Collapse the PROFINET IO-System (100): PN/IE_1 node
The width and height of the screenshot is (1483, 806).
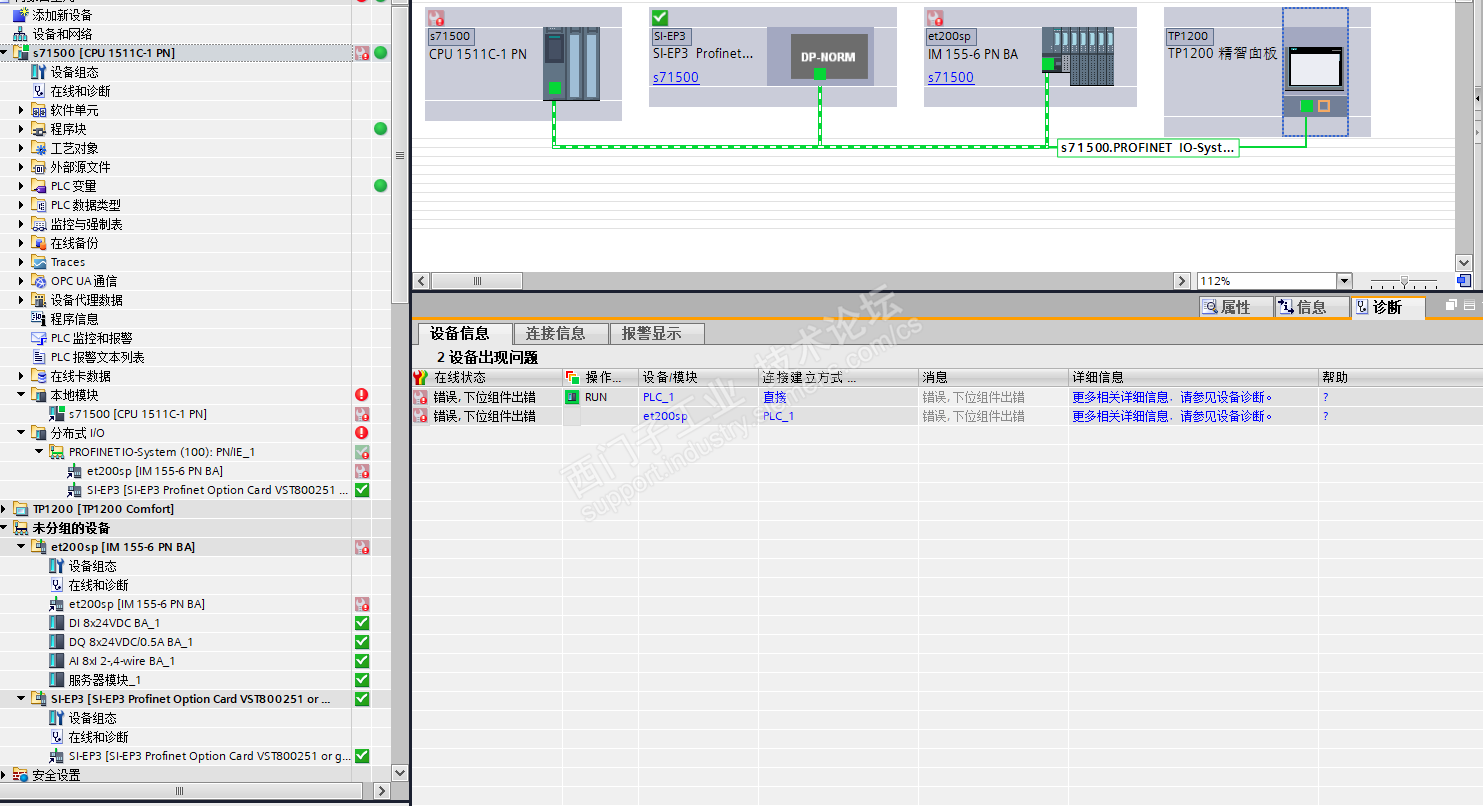click(40, 452)
